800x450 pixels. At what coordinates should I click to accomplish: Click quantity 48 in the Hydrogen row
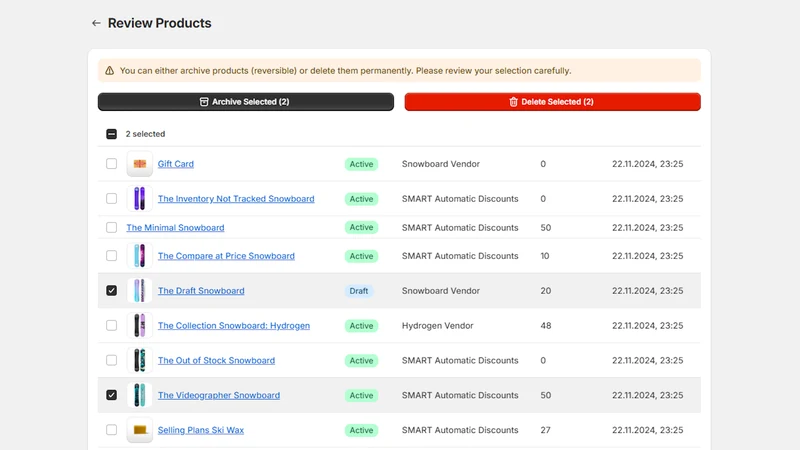[x=546, y=326]
